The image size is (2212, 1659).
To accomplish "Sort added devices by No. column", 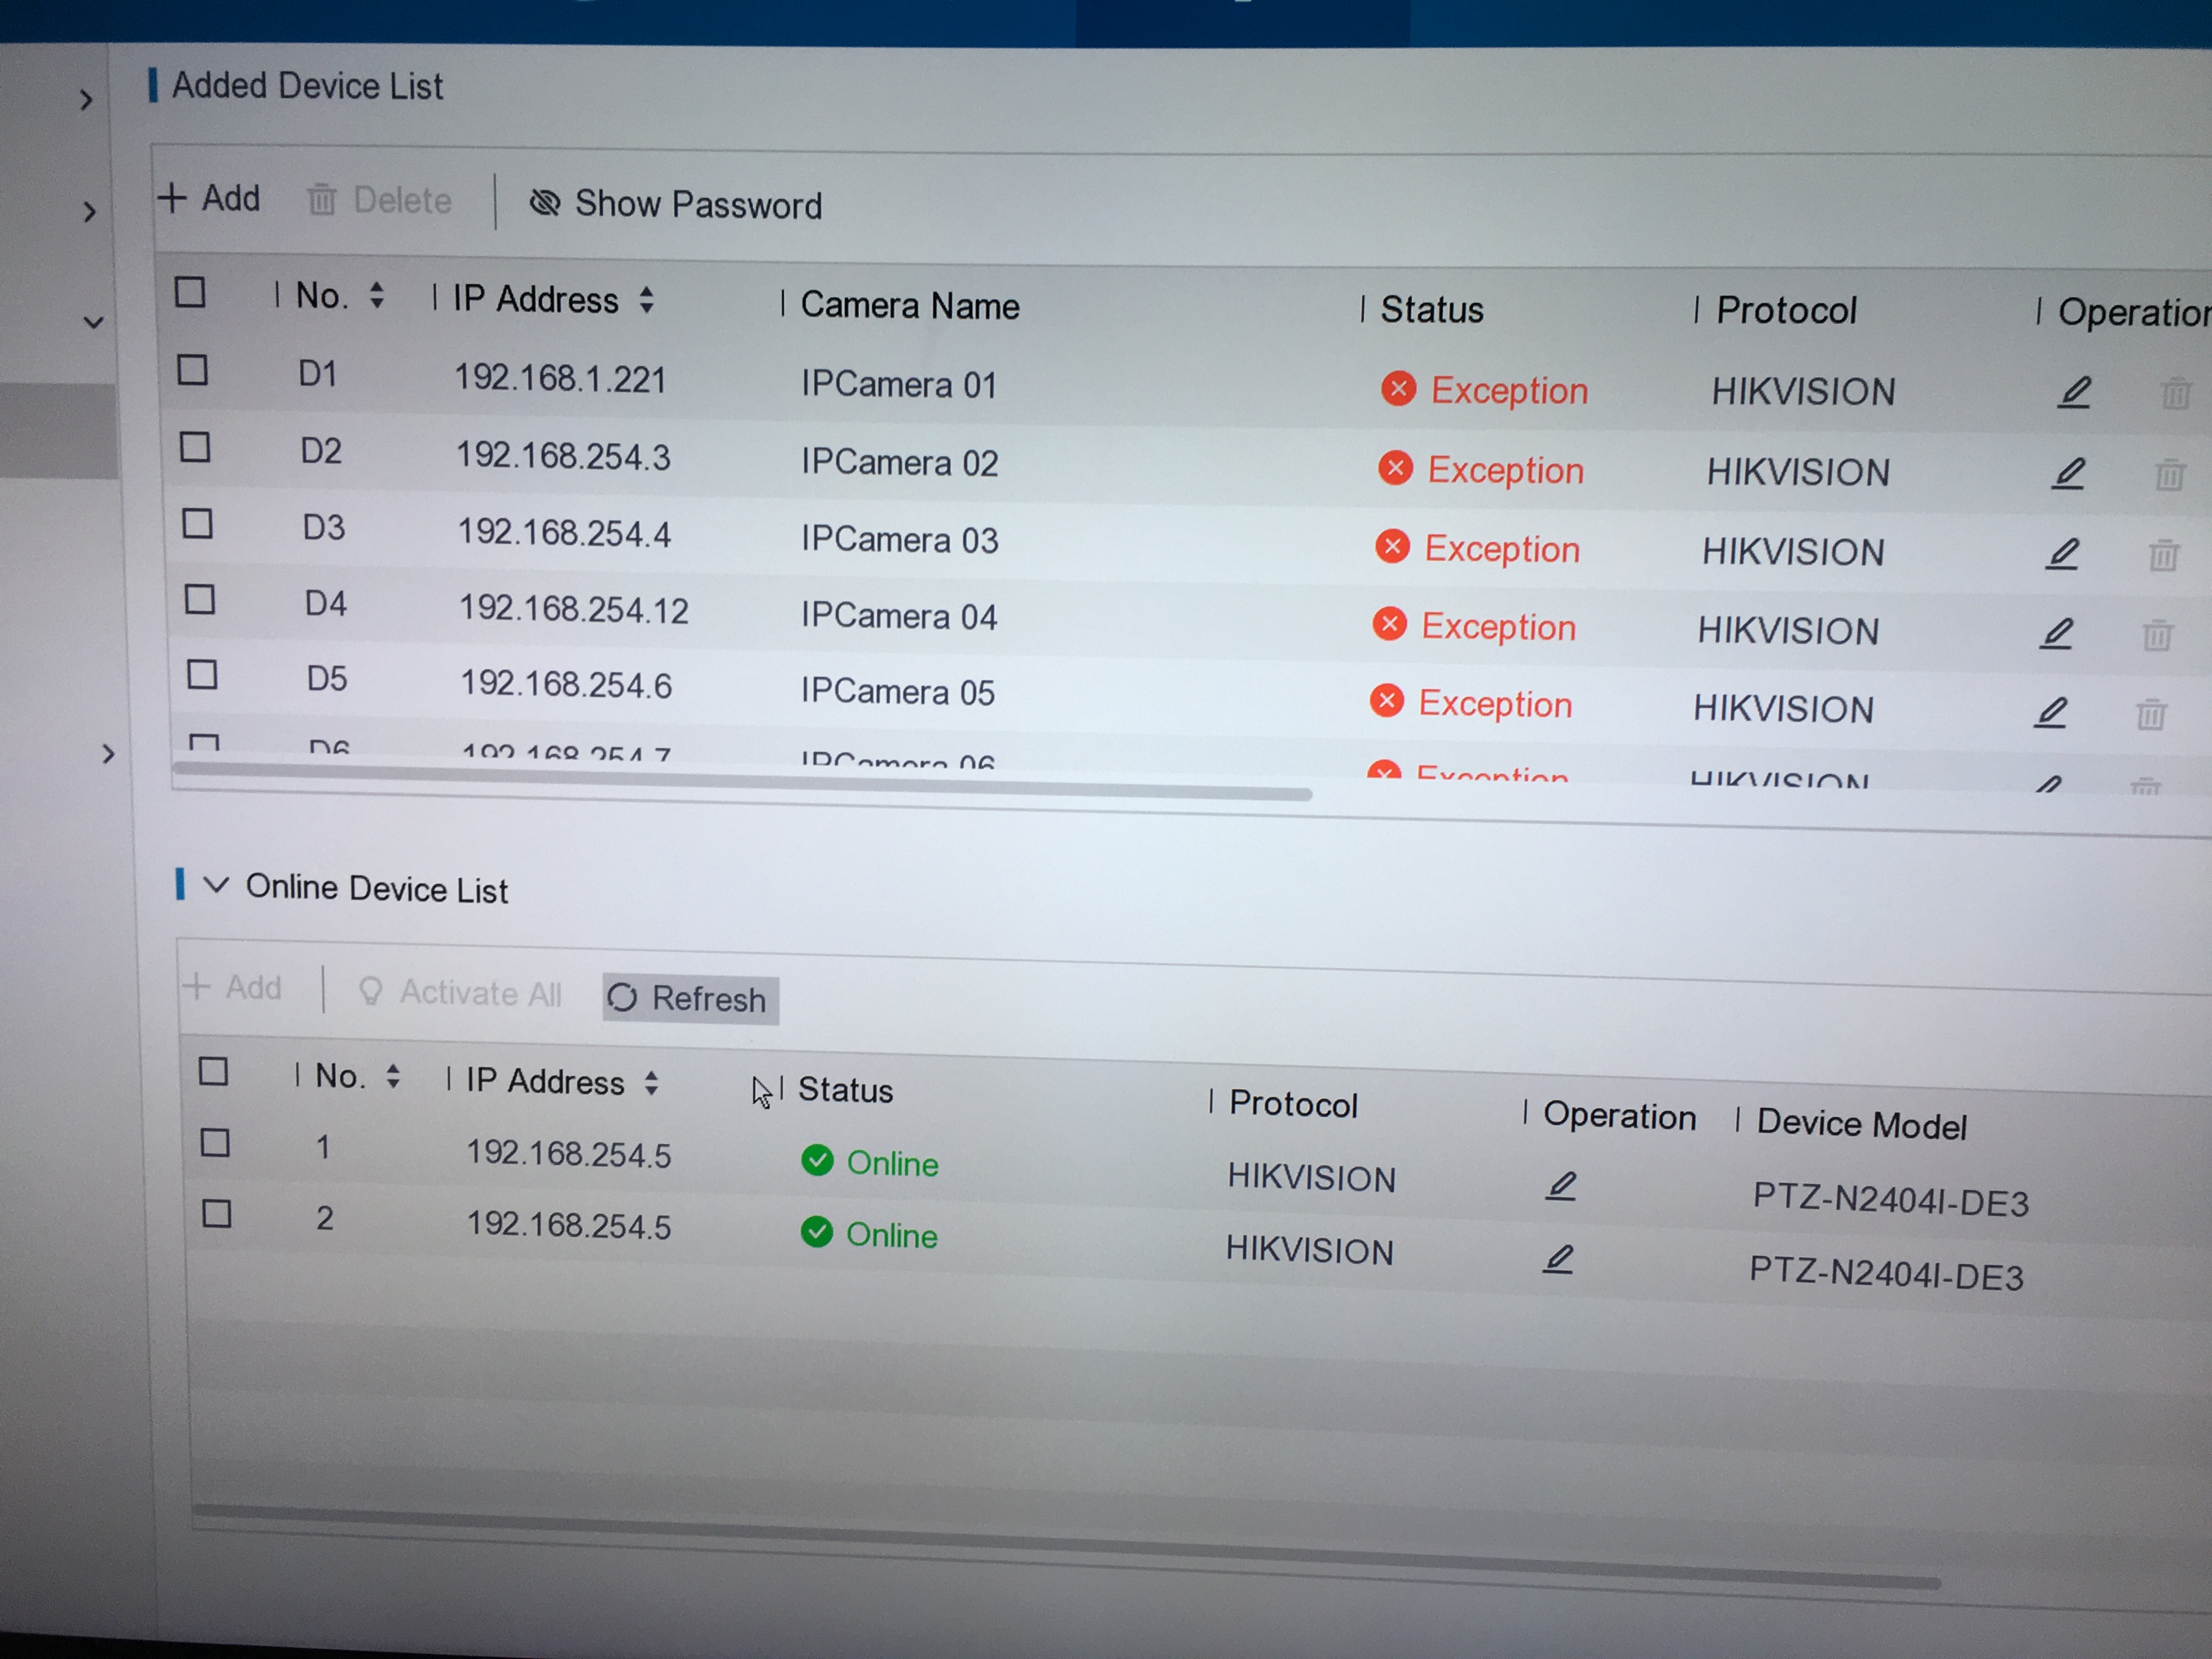I will point(377,296).
